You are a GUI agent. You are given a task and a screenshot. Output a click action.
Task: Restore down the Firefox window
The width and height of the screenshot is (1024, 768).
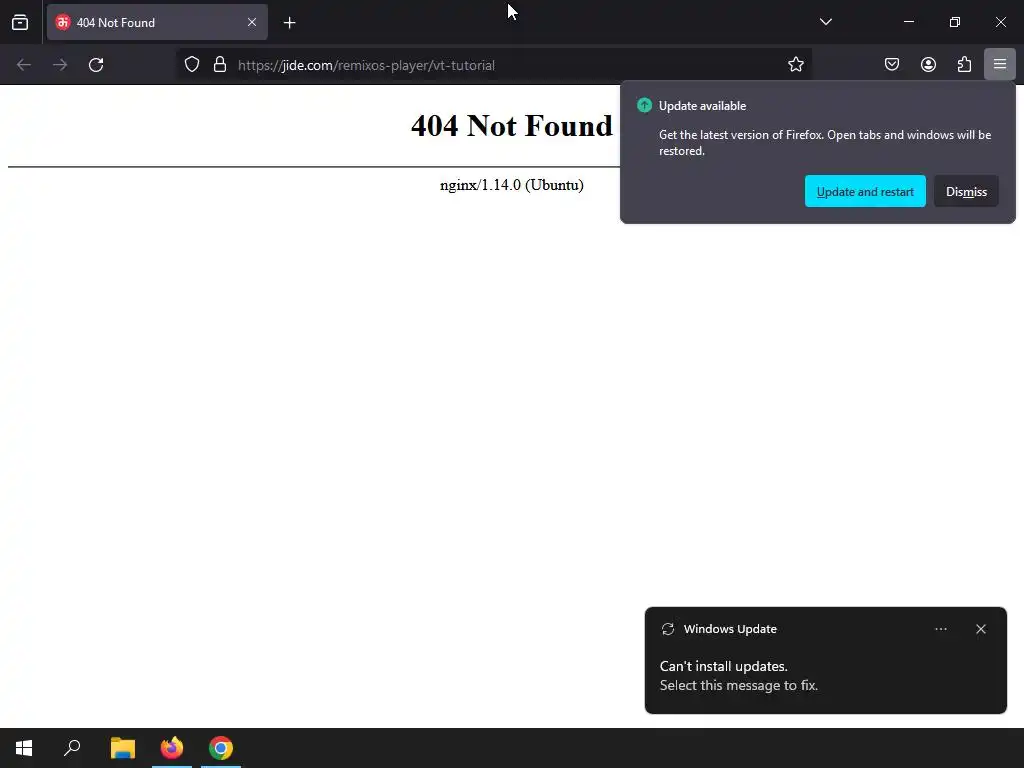(x=954, y=22)
